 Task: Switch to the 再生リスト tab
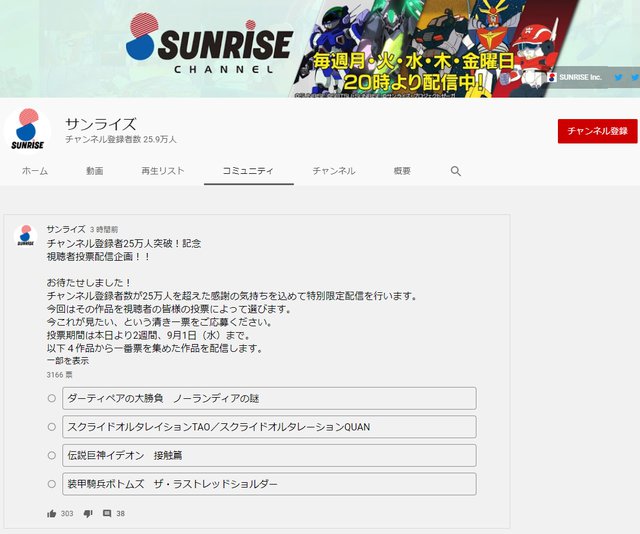point(163,171)
